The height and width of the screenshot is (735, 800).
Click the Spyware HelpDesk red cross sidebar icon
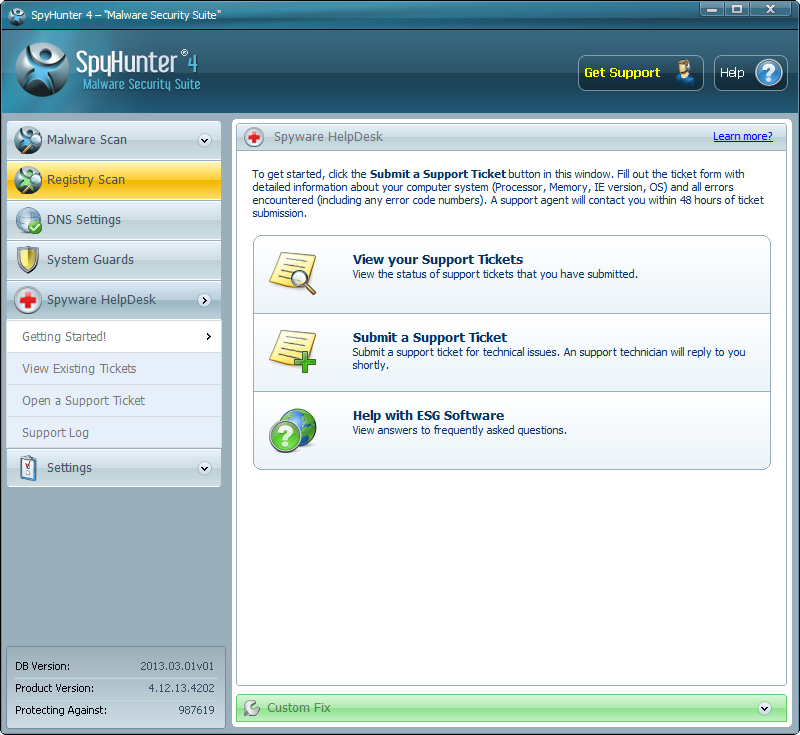pyautogui.click(x=28, y=300)
